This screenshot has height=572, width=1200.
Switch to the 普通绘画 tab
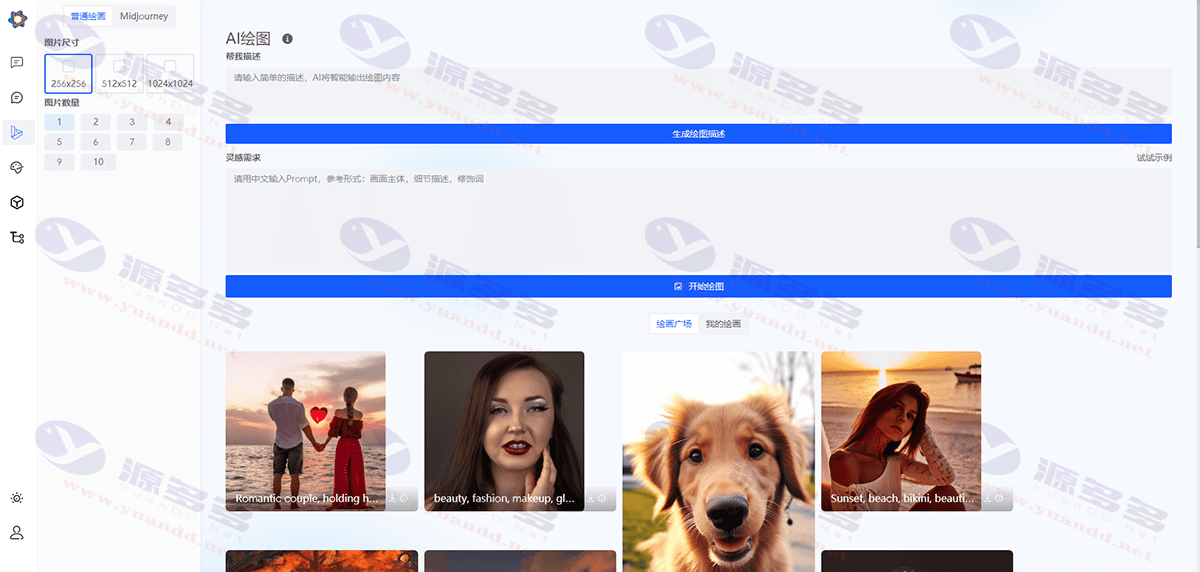(88, 16)
